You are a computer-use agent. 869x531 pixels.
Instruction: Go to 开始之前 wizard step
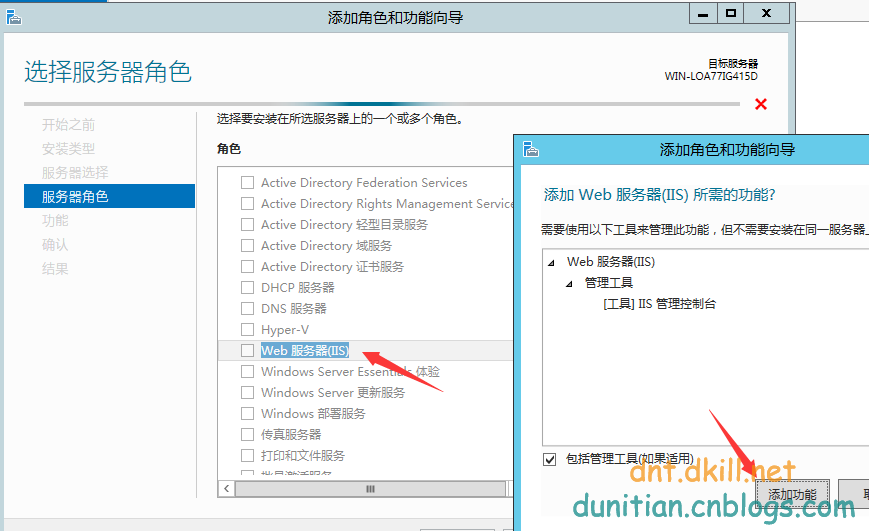coord(68,125)
